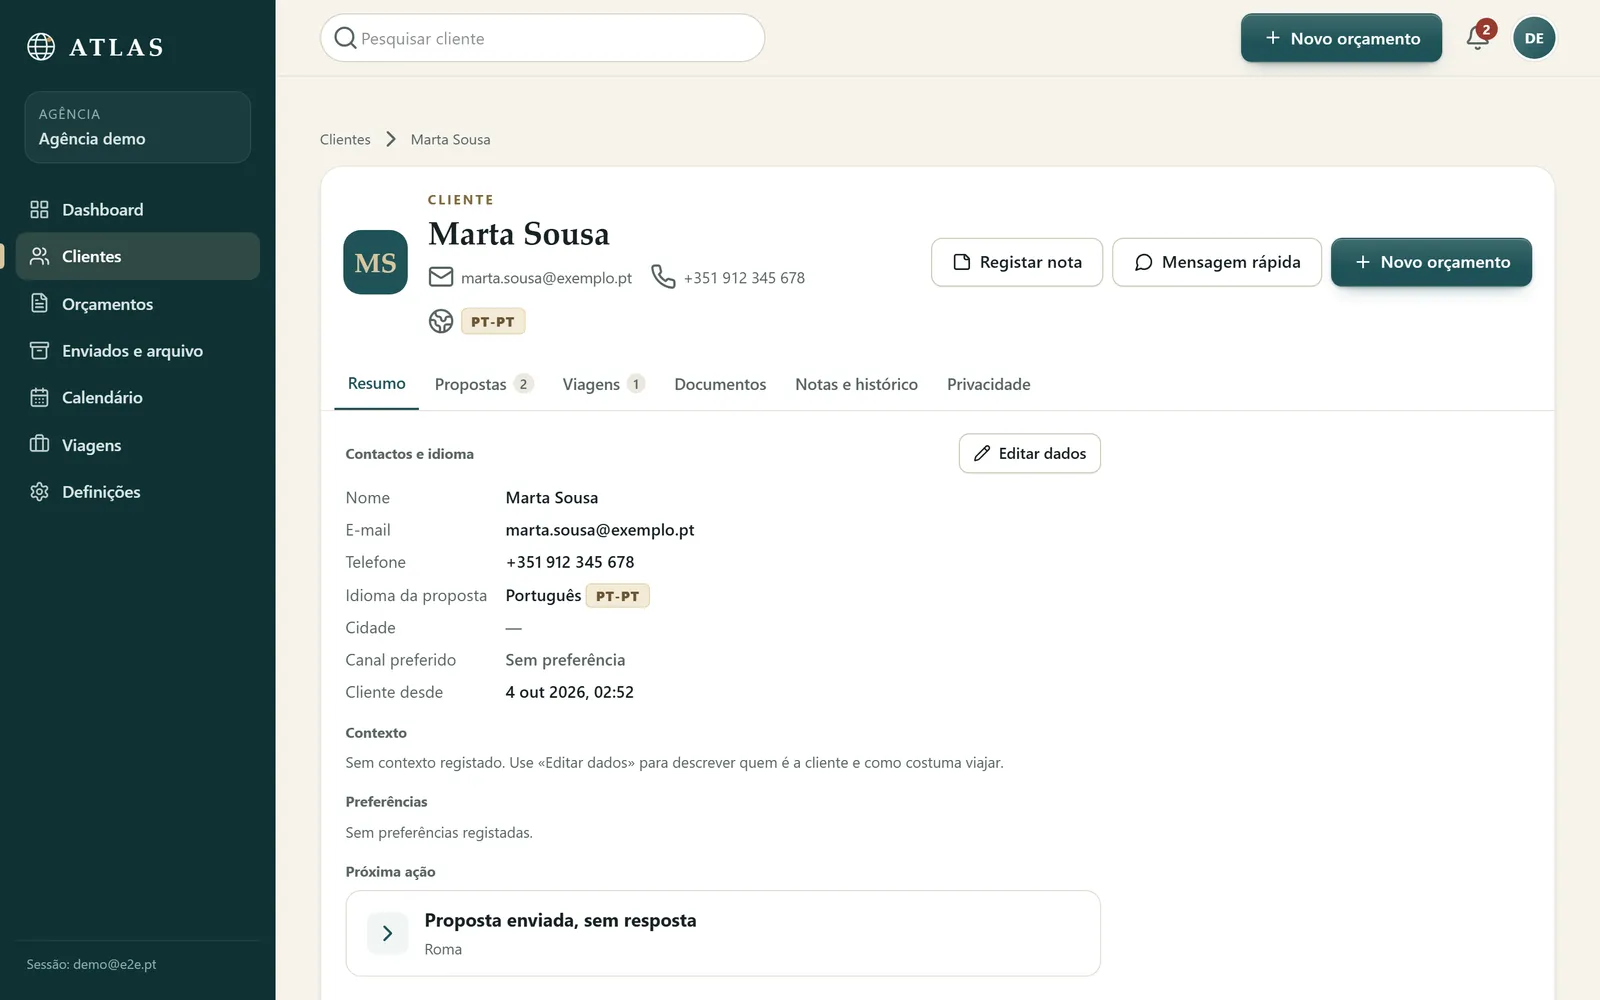Click header phone +351 912 345 678
Screen dimensions: 1600x1000
744,278
